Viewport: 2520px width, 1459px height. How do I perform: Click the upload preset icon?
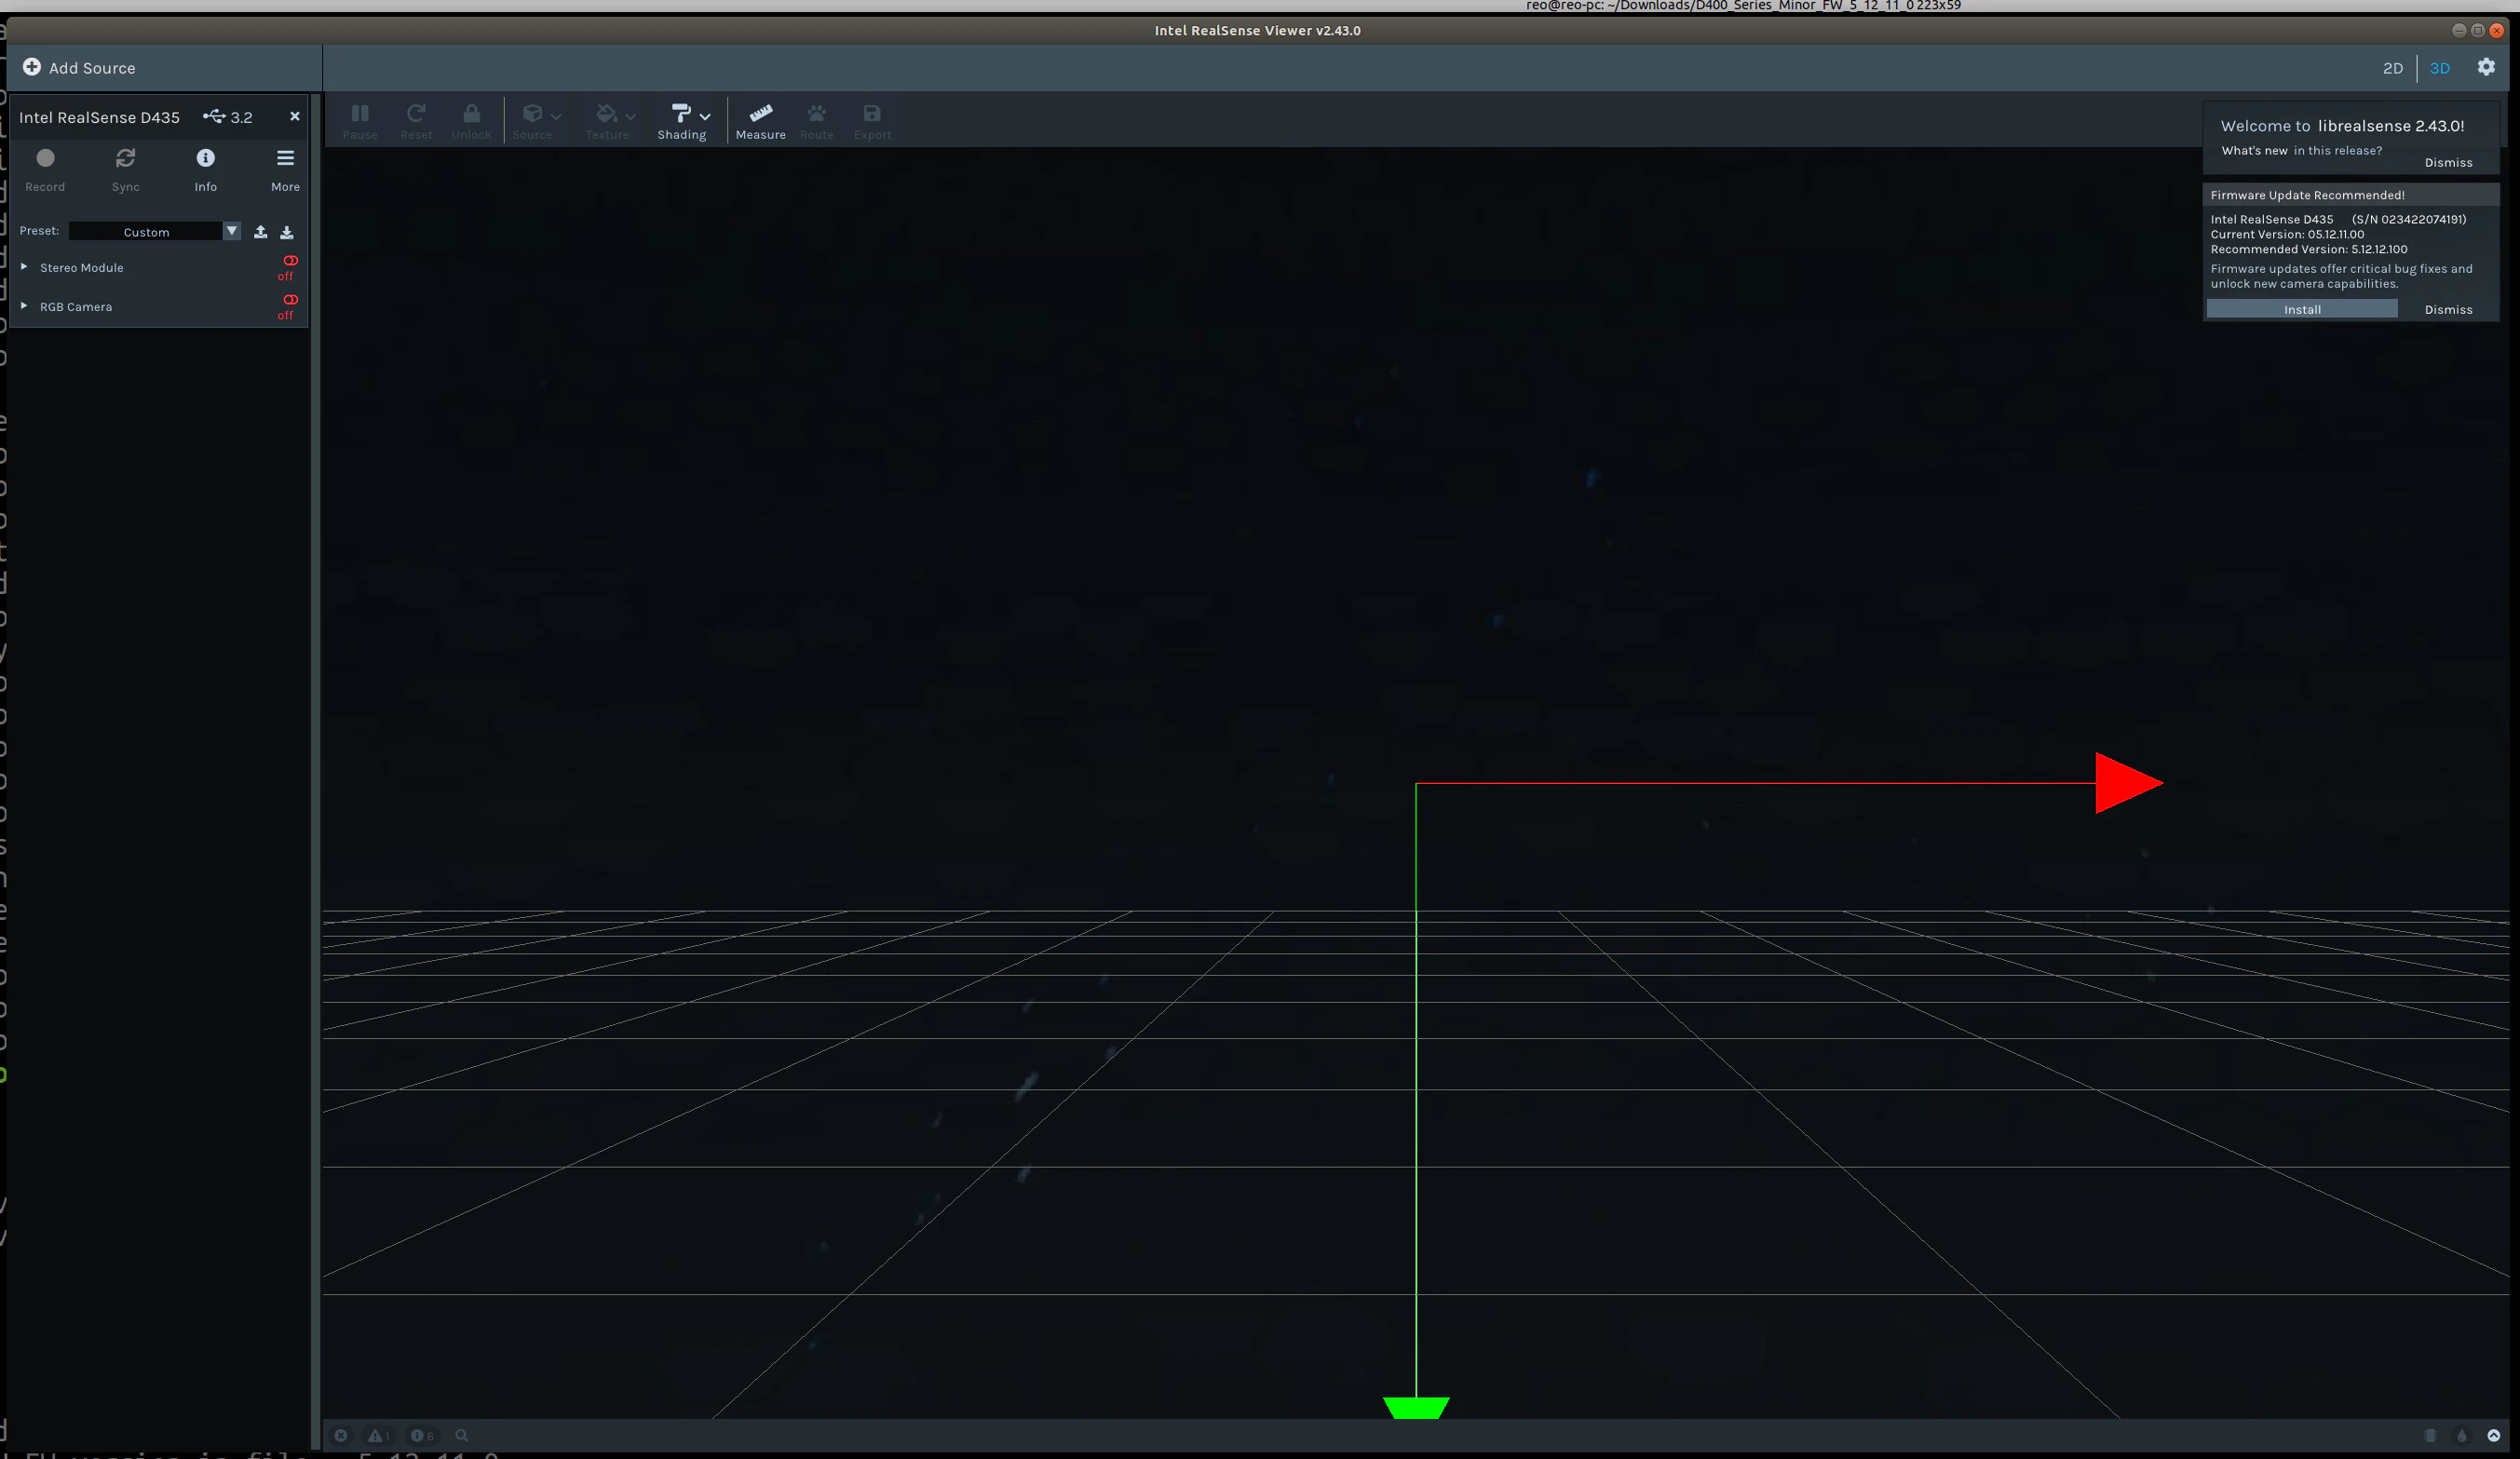click(x=260, y=232)
